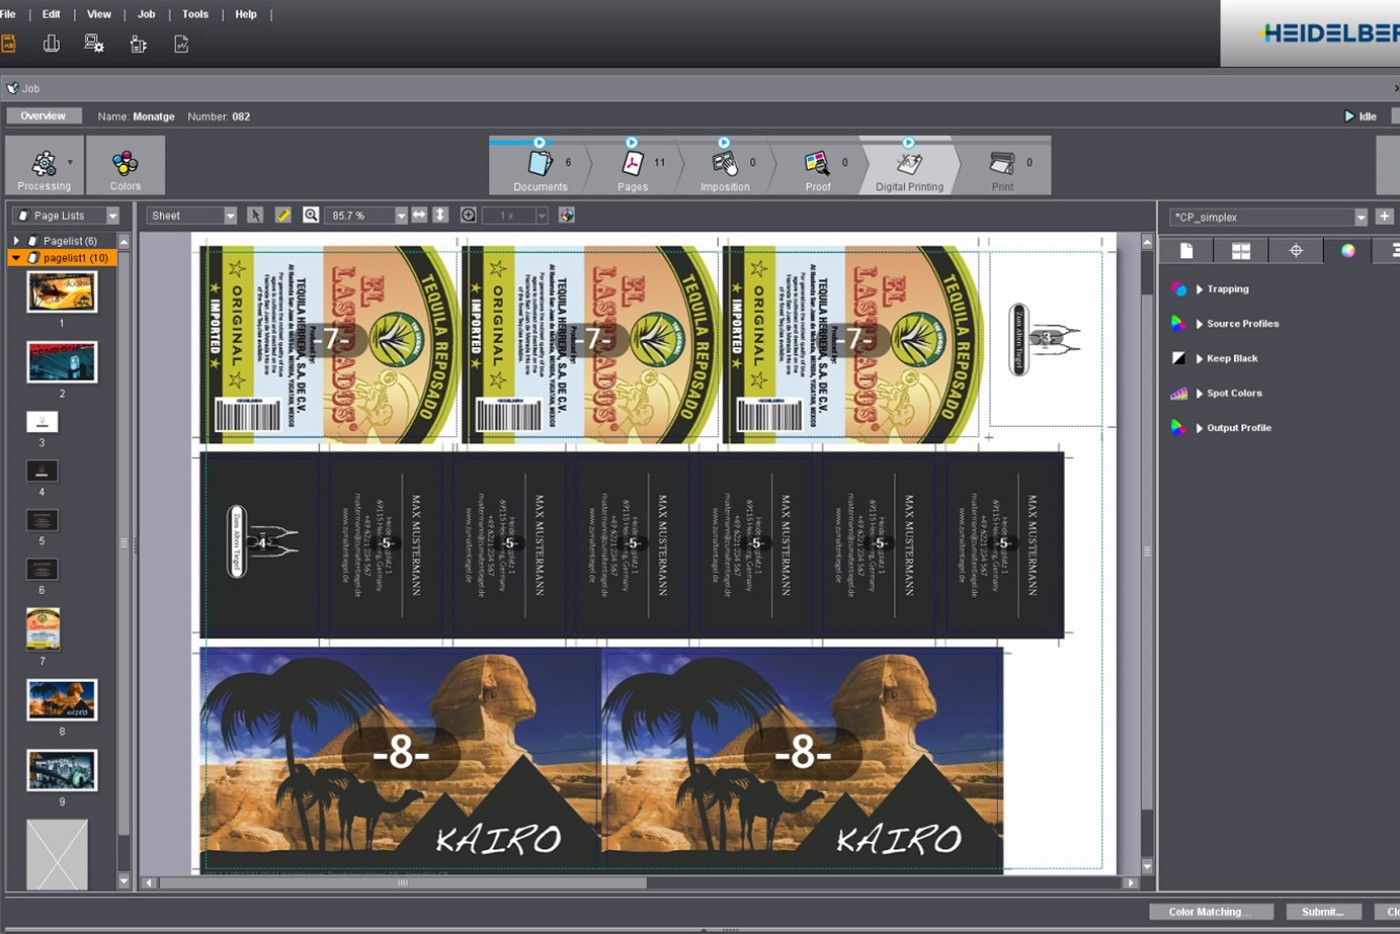Collapse the pagelist1 (10) tree item
This screenshot has width=1400, height=934.
coord(16,258)
